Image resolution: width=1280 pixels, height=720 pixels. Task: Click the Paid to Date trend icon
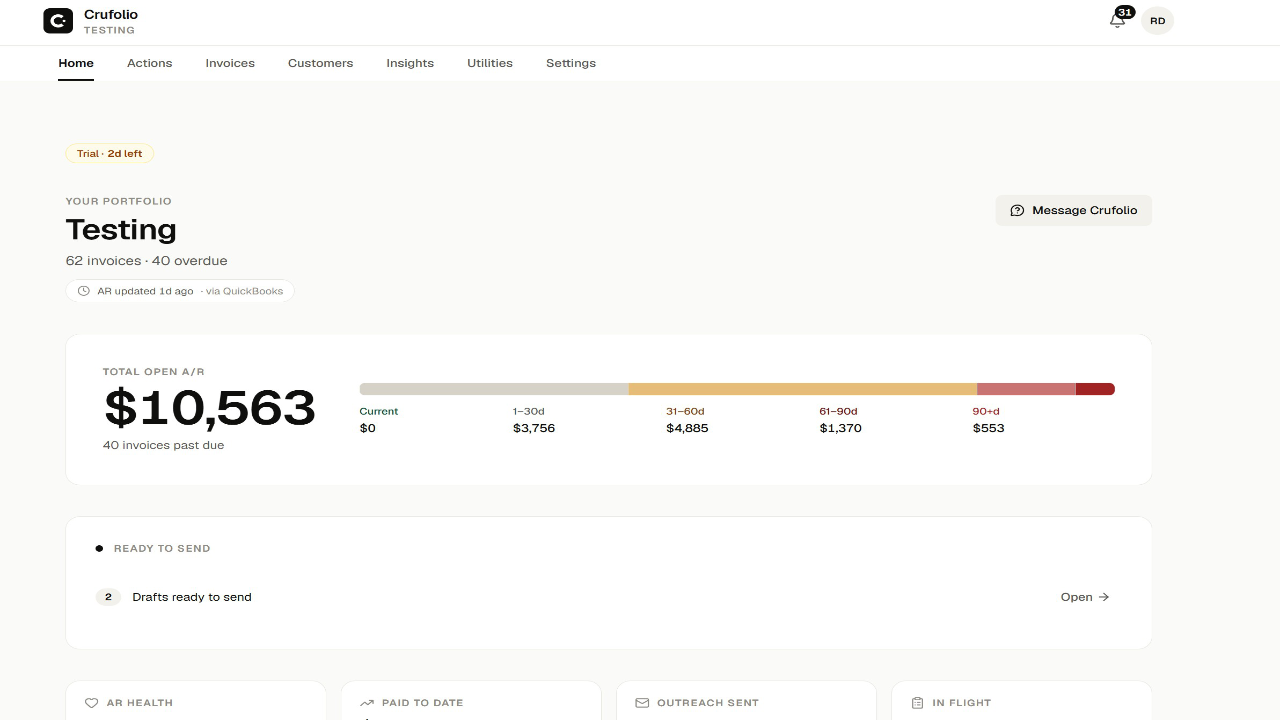367,703
